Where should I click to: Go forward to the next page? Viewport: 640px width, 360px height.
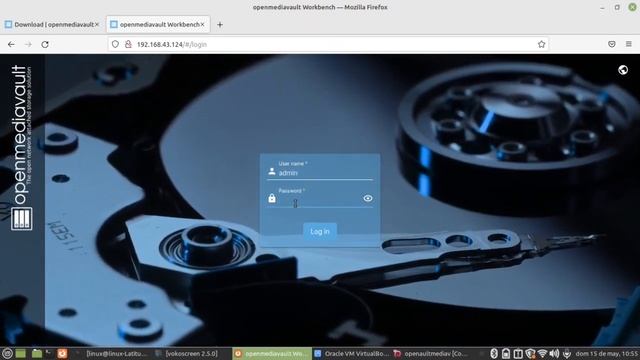point(28,44)
